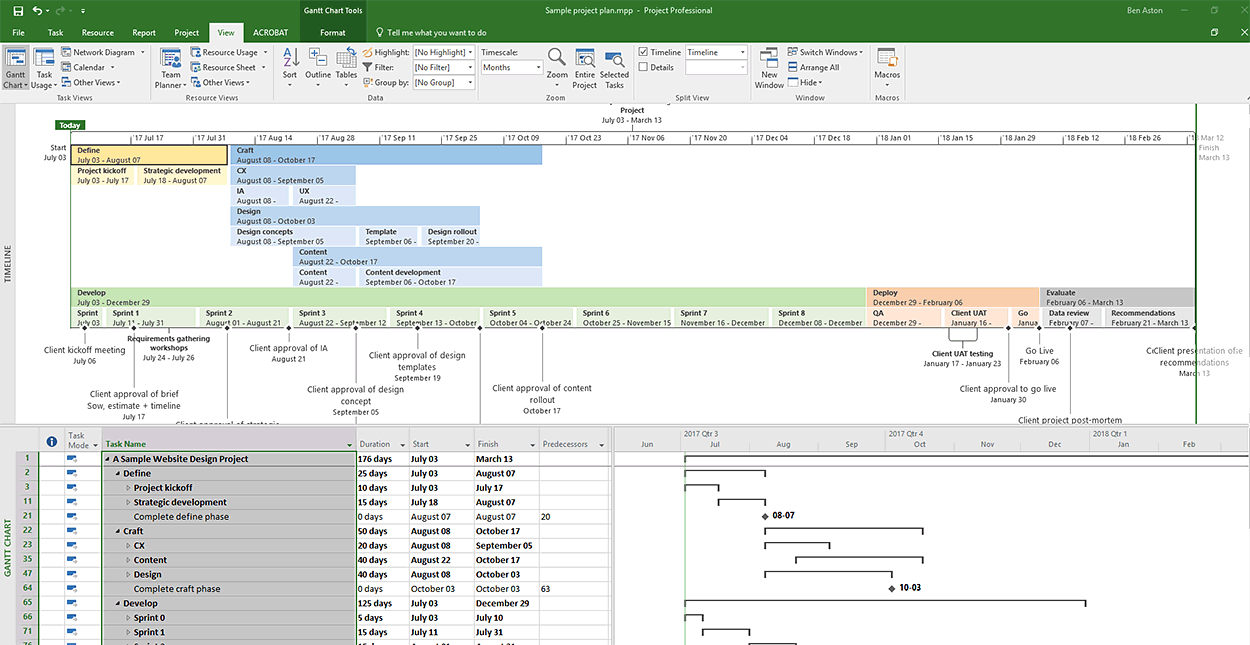Switch to the Task ribbon tab
The image size is (1250, 645).
coord(55,33)
